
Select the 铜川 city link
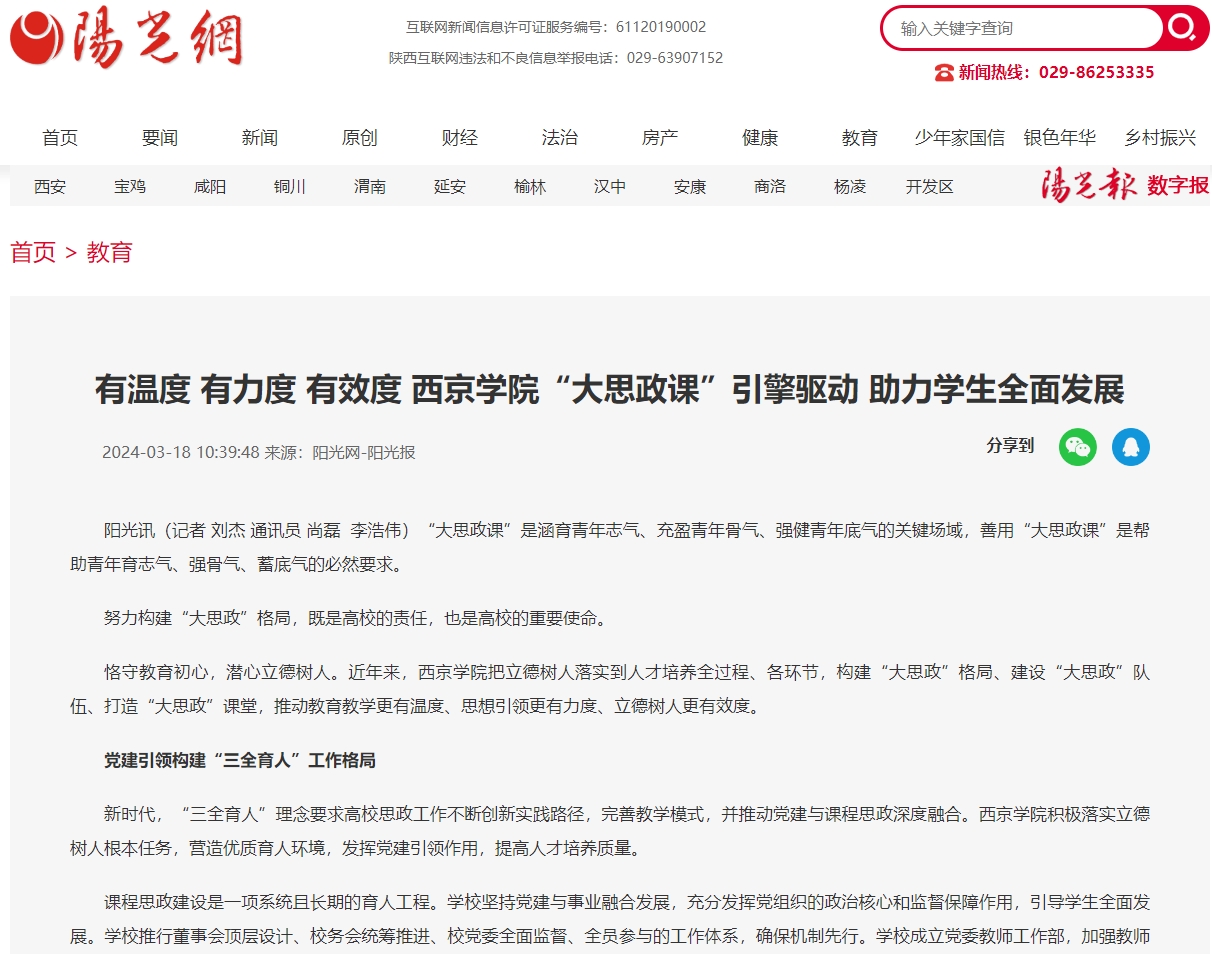pos(290,186)
